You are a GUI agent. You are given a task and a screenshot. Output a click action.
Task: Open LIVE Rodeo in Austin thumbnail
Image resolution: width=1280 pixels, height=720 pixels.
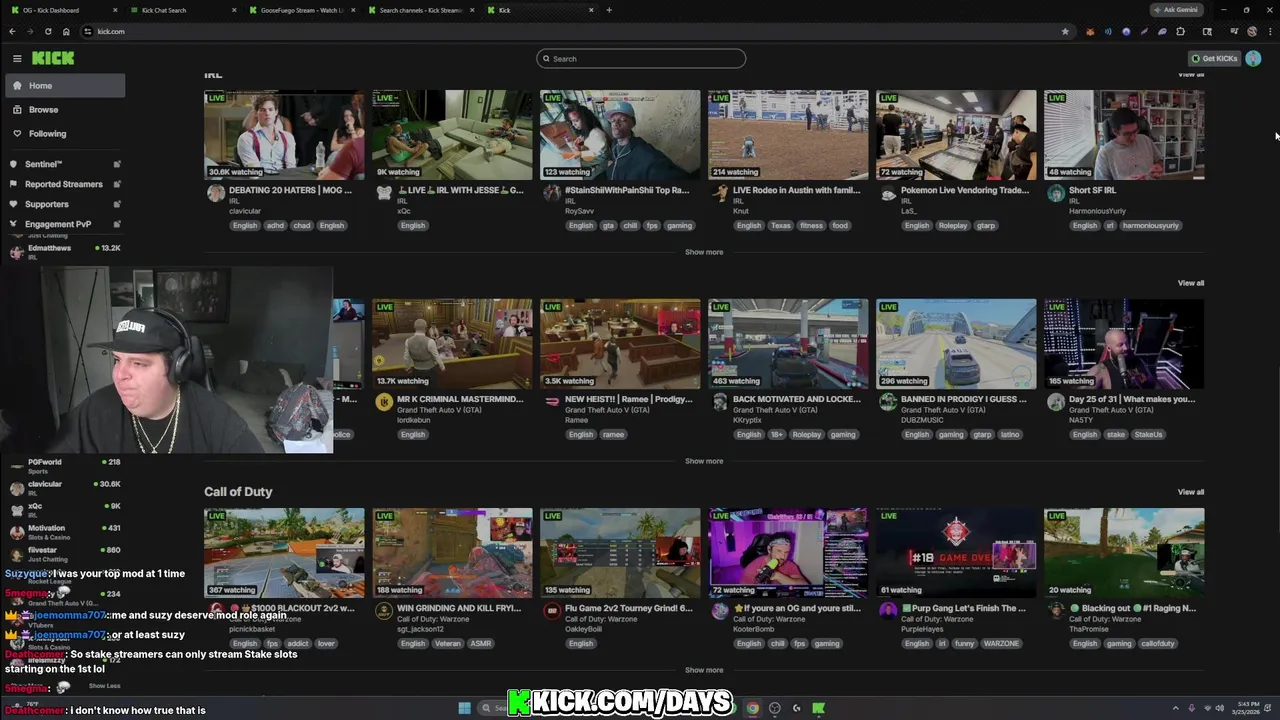pos(788,135)
